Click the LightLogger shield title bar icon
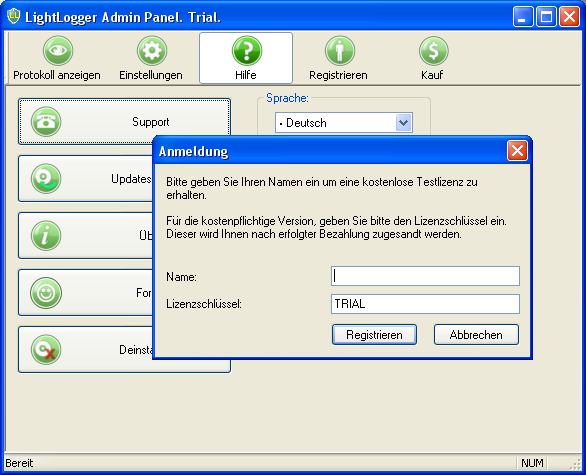The image size is (586, 475). click(x=13, y=16)
